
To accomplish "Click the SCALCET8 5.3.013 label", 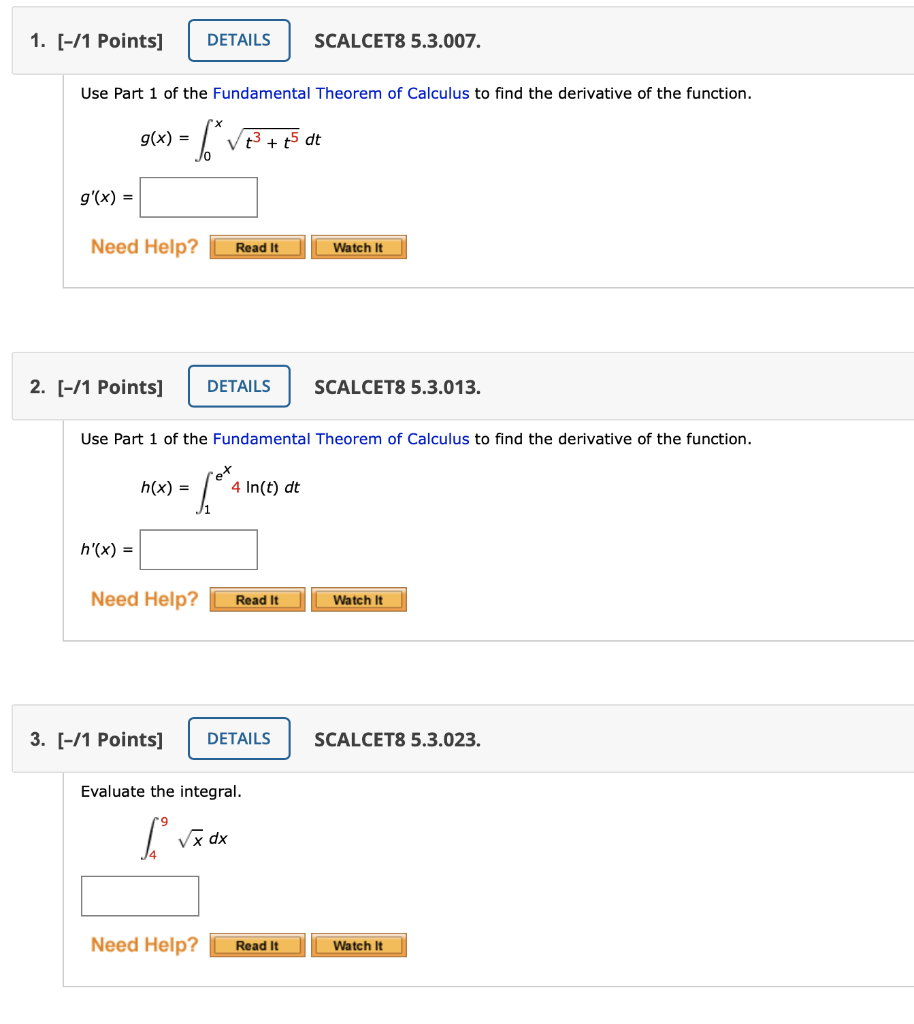I will 397,387.
